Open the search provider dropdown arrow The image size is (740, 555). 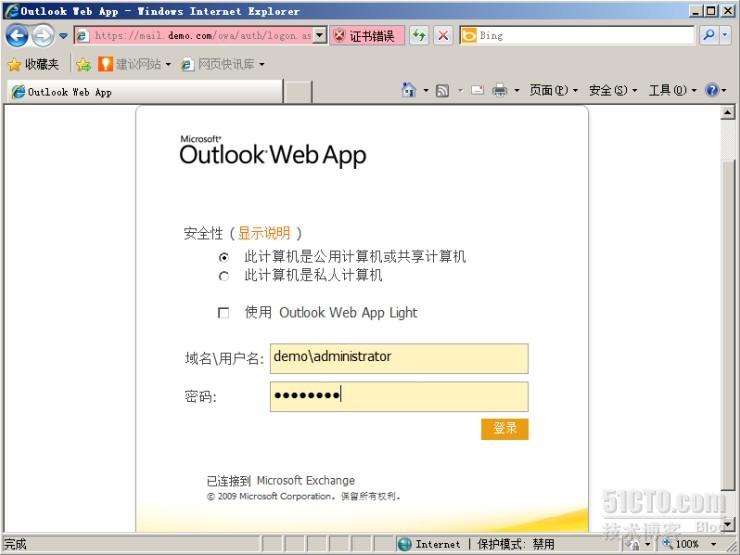click(725, 35)
